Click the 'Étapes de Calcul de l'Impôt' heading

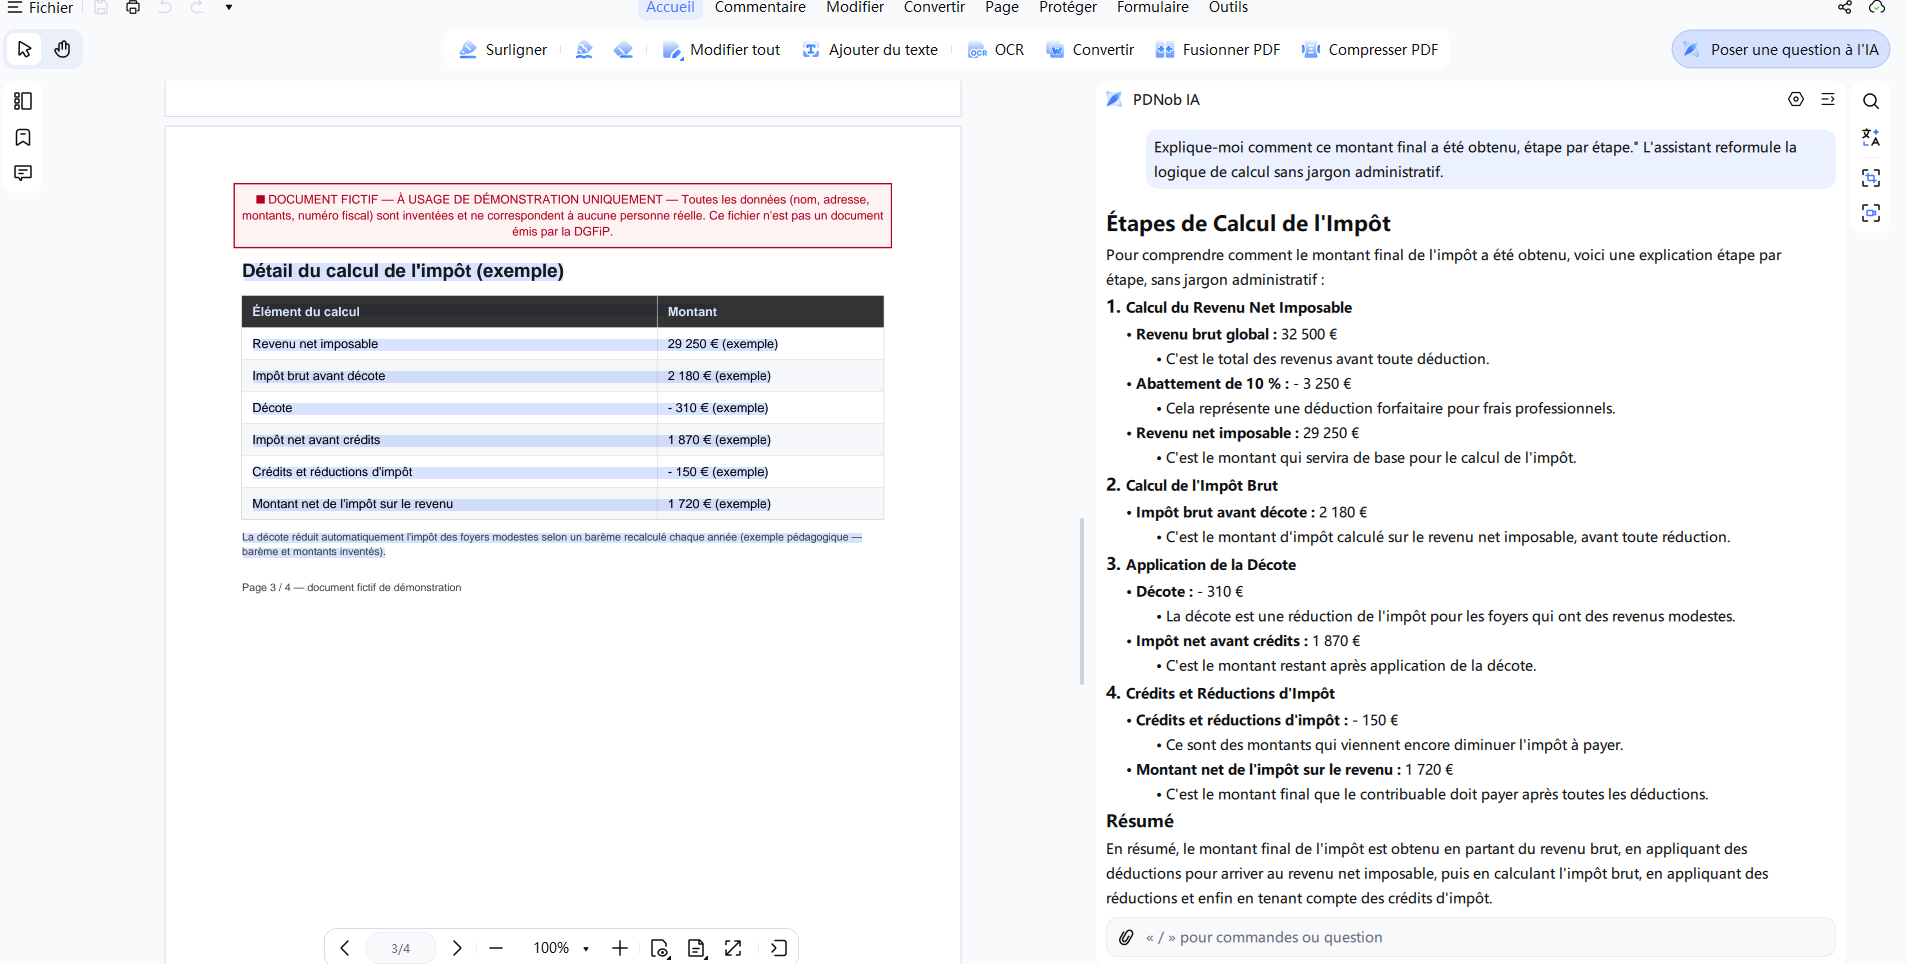click(x=1248, y=223)
